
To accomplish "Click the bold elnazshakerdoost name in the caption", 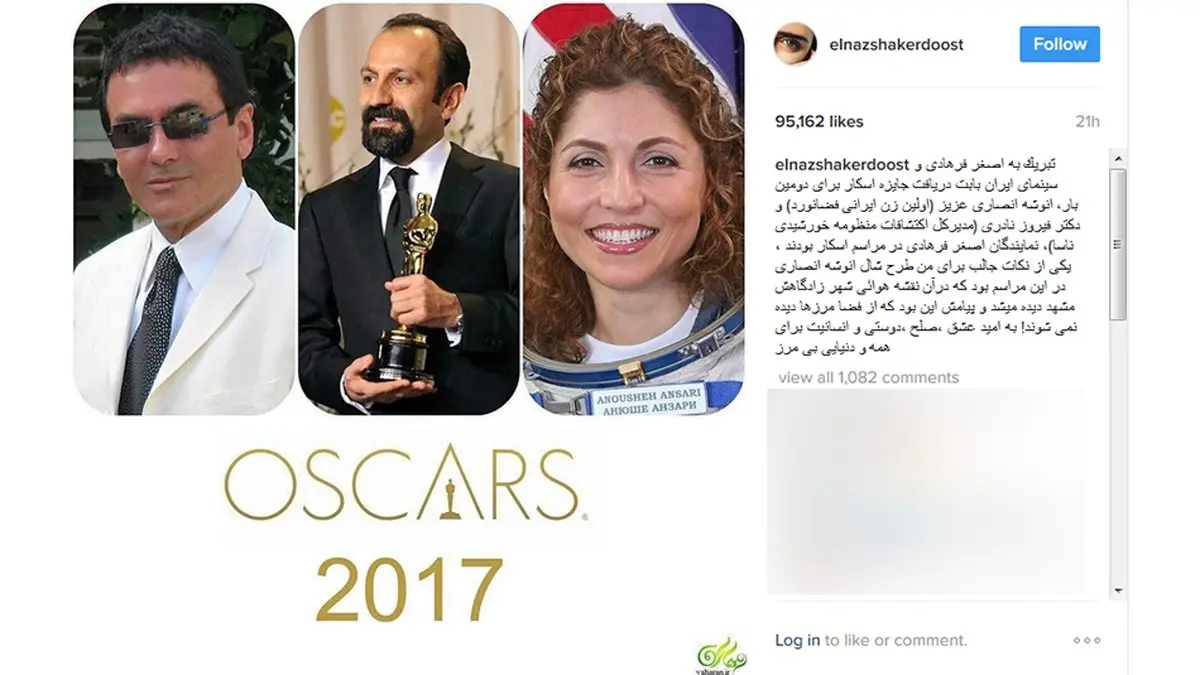I will click(842, 164).
